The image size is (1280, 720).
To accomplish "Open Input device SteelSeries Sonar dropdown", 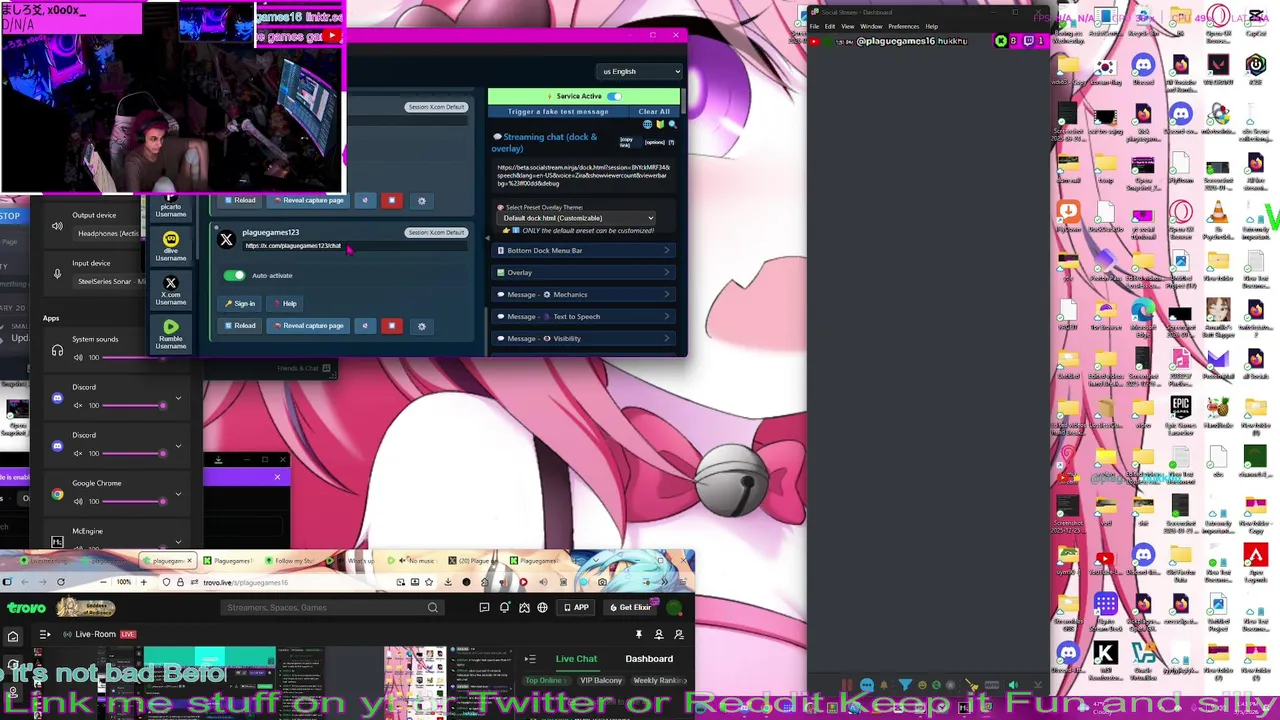I will 111,281.
